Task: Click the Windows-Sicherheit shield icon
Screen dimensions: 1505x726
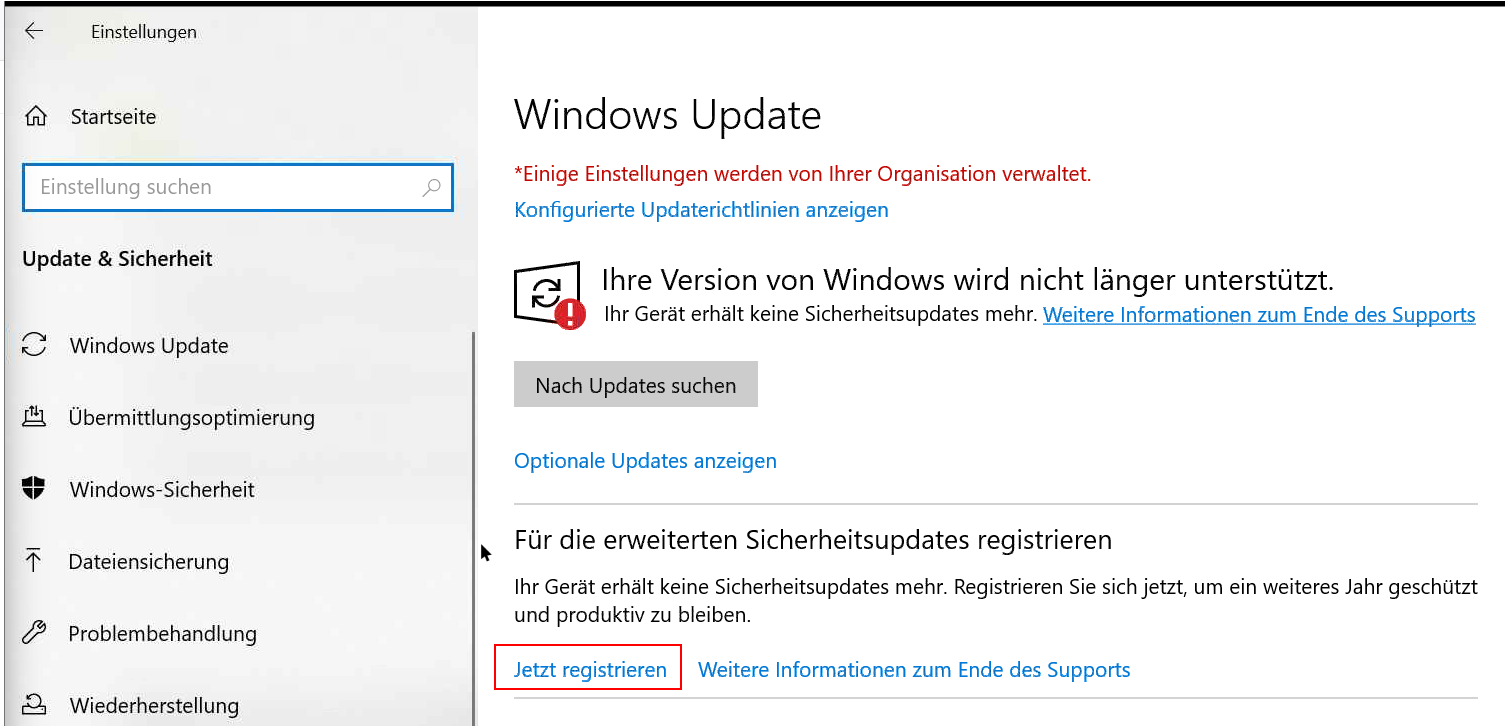Action: click(x=35, y=489)
